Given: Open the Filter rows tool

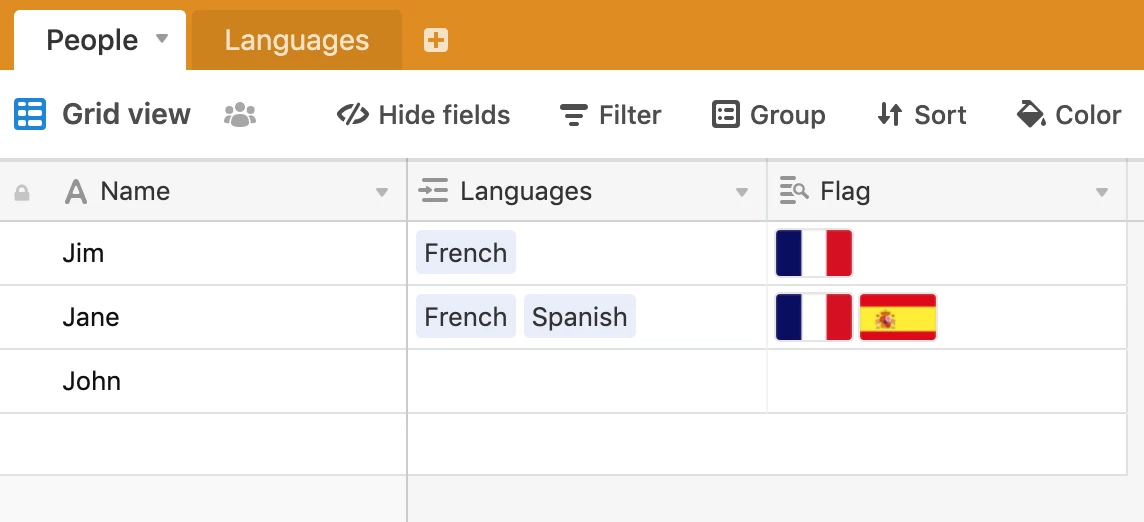Looking at the screenshot, I should pyautogui.click(x=610, y=115).
